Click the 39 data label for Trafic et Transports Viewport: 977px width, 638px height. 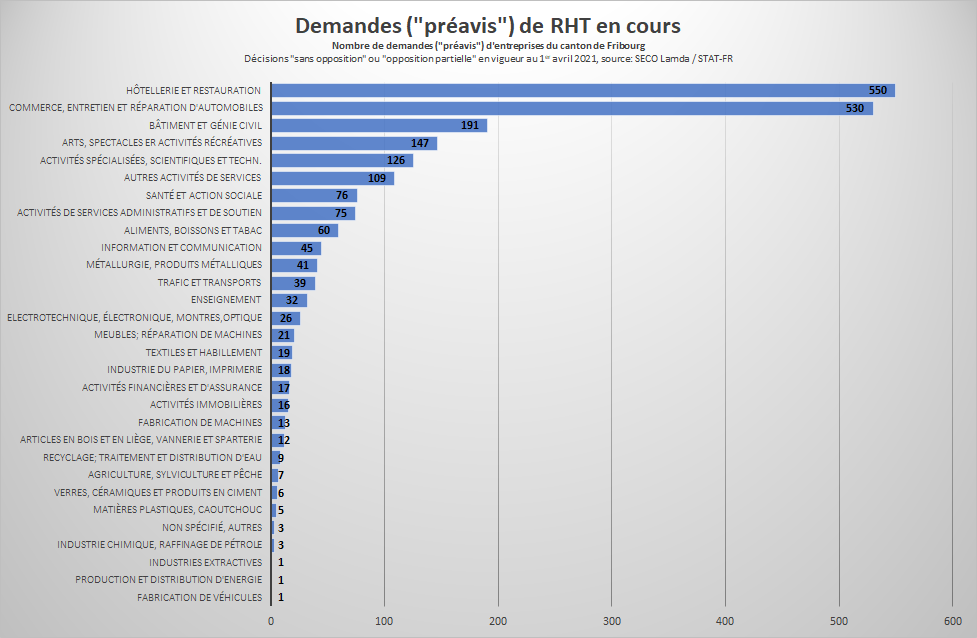pos(299,283)
